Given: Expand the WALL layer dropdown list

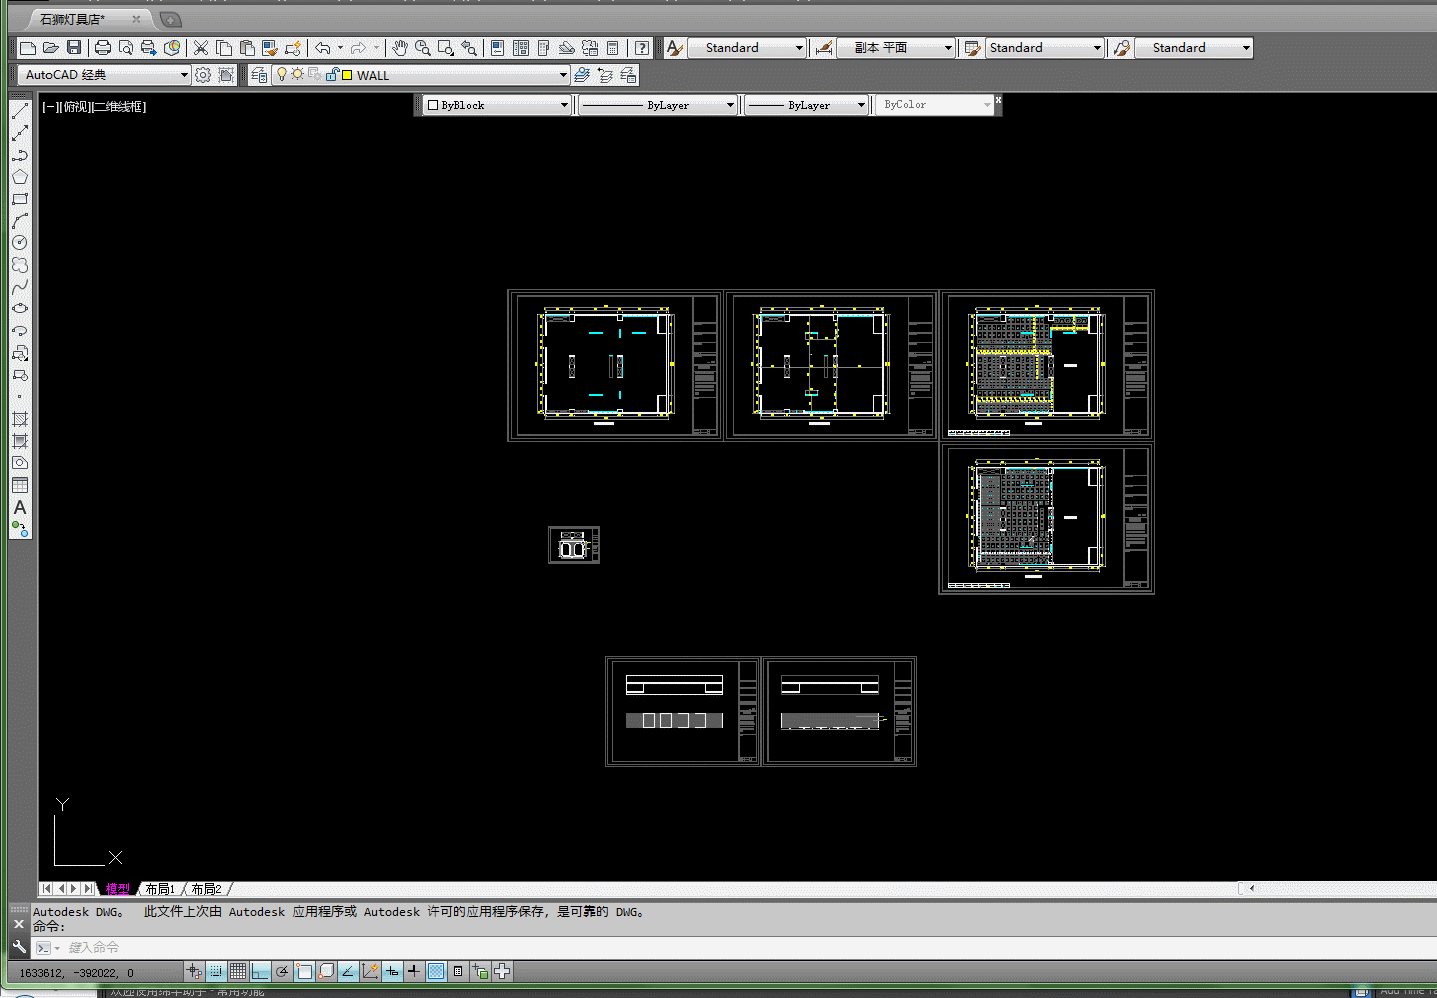Looking at the screenshot, I should pos(563,75).
